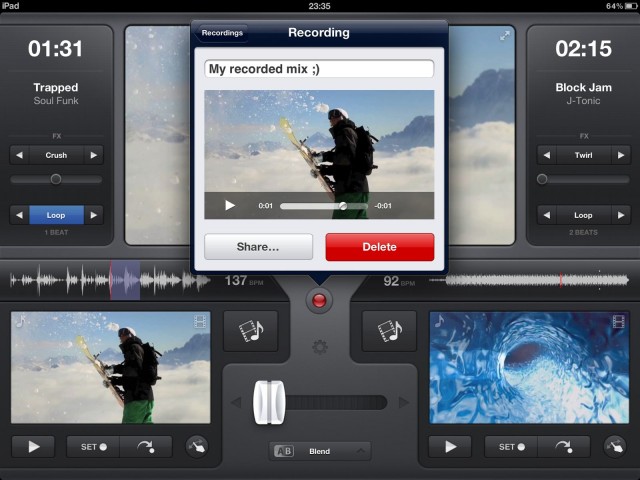640x480 pixels.
Task: Tap the left deck jump cue arrow
Action: (x=146, y=447)
